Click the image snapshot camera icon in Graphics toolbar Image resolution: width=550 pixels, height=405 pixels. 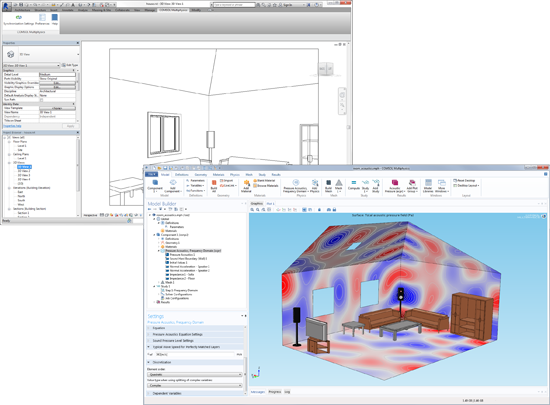329,210
